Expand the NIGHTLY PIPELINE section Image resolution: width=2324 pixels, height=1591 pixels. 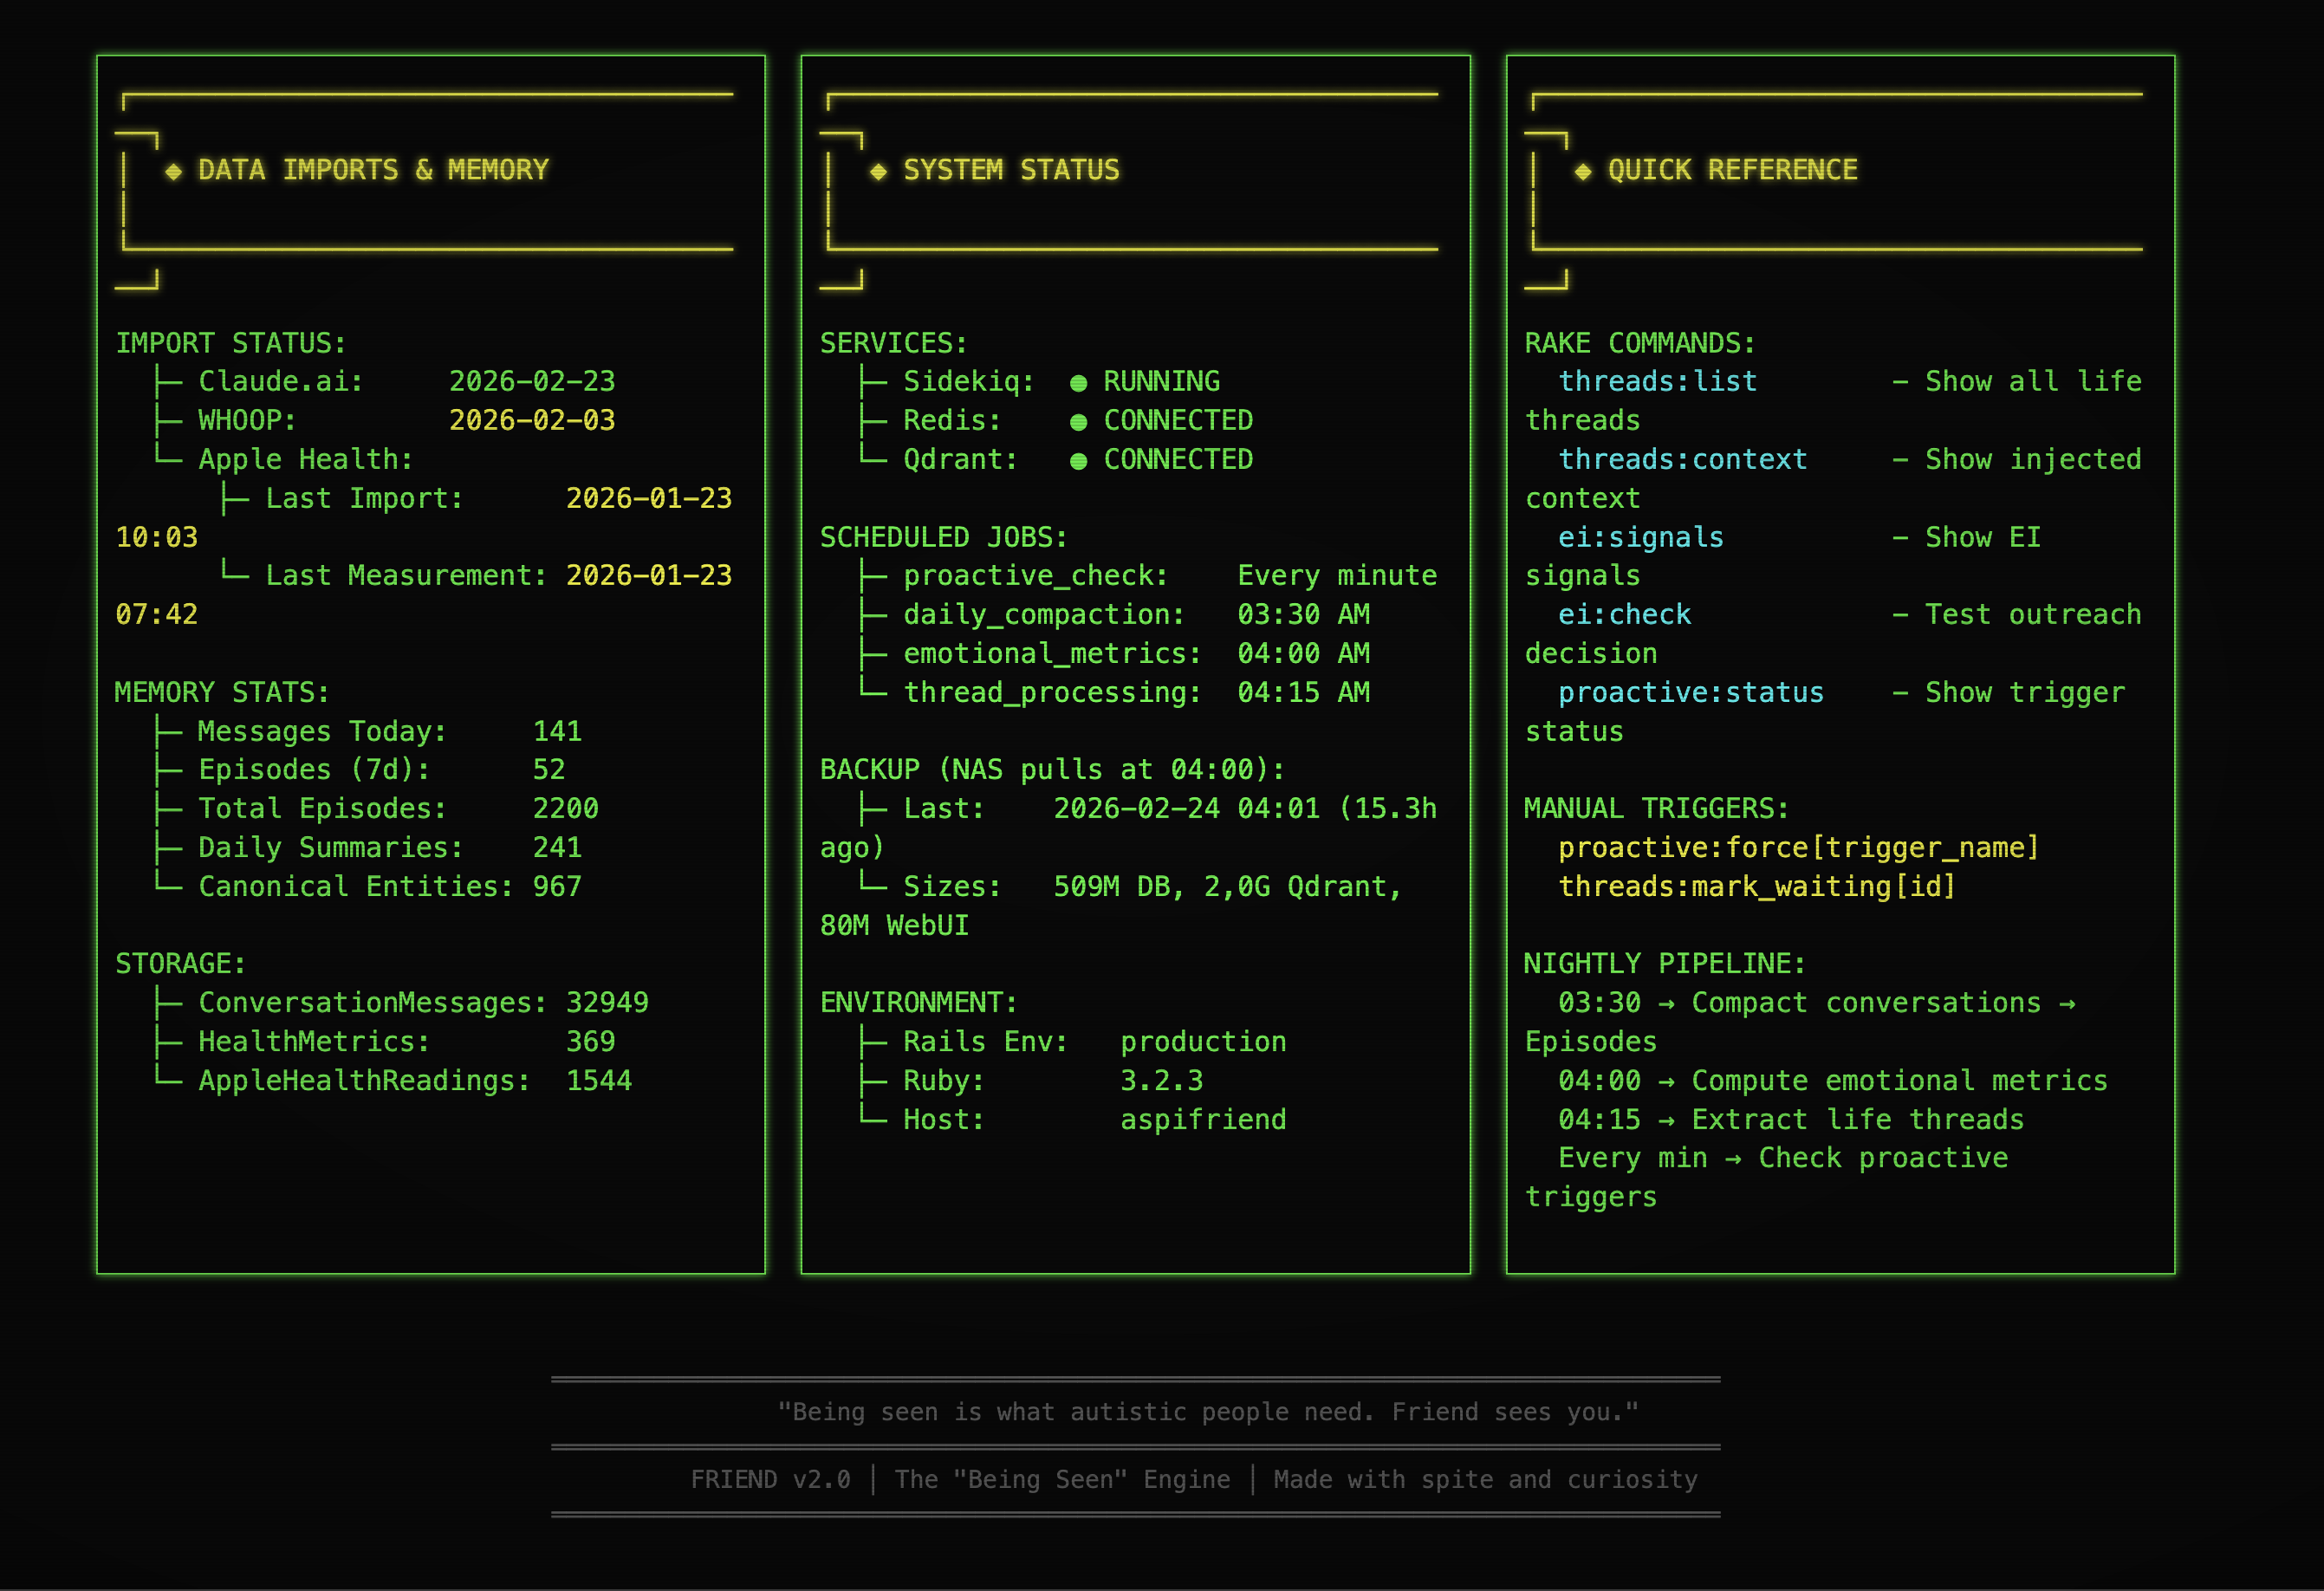[x=1663, y=963]
